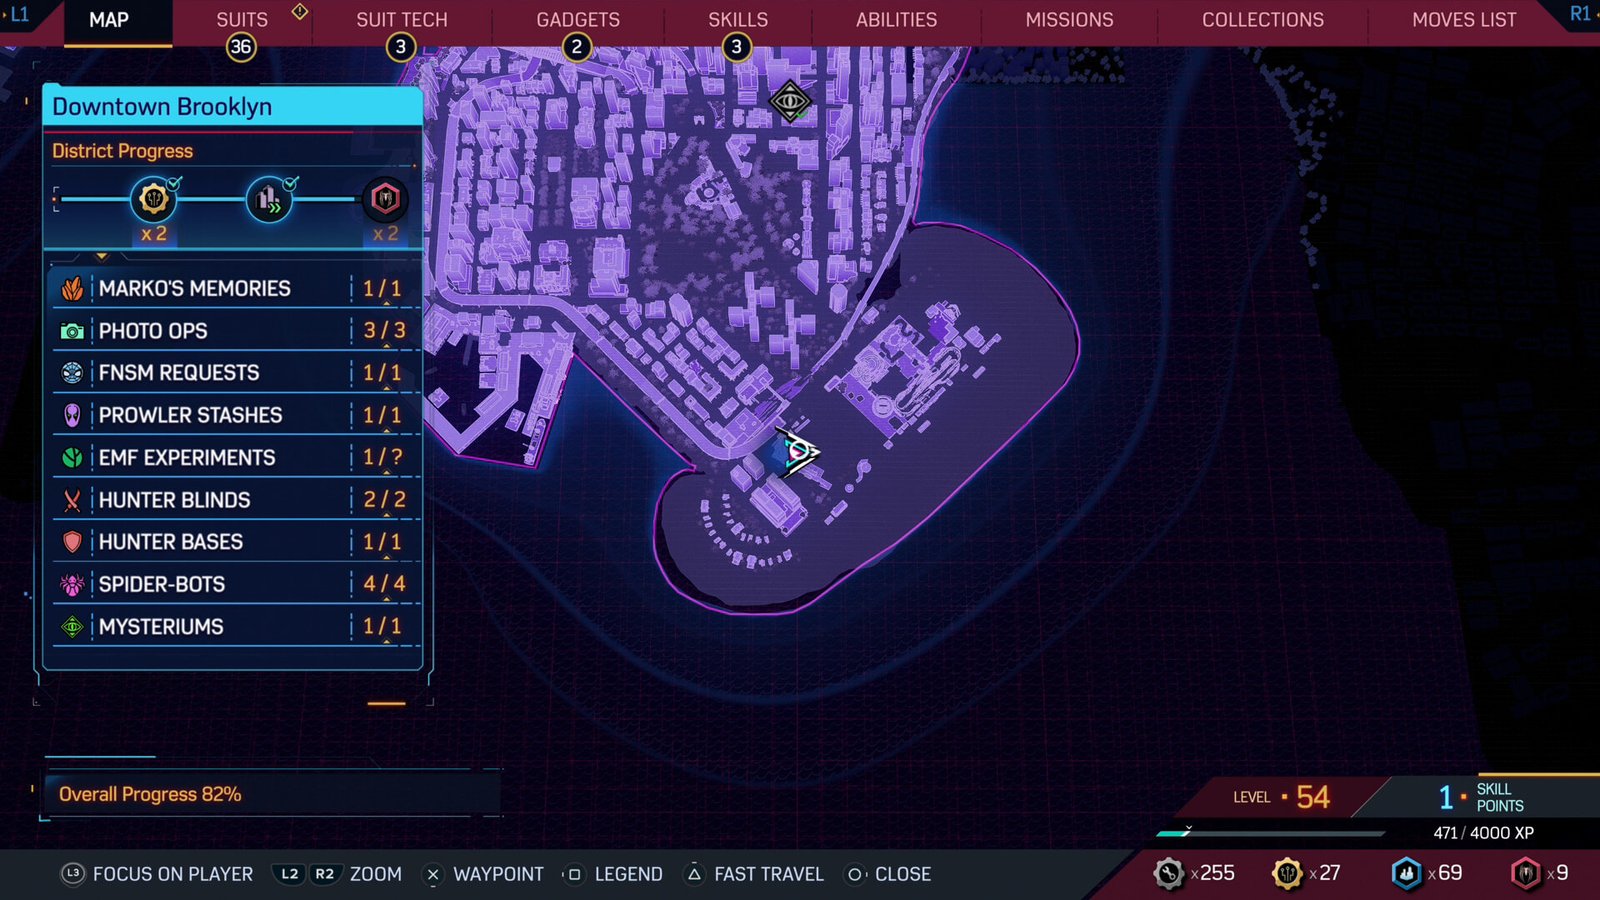Click the XP progress bar
This screenshot has width=1600, height=900.
(x=1270, y=832)
